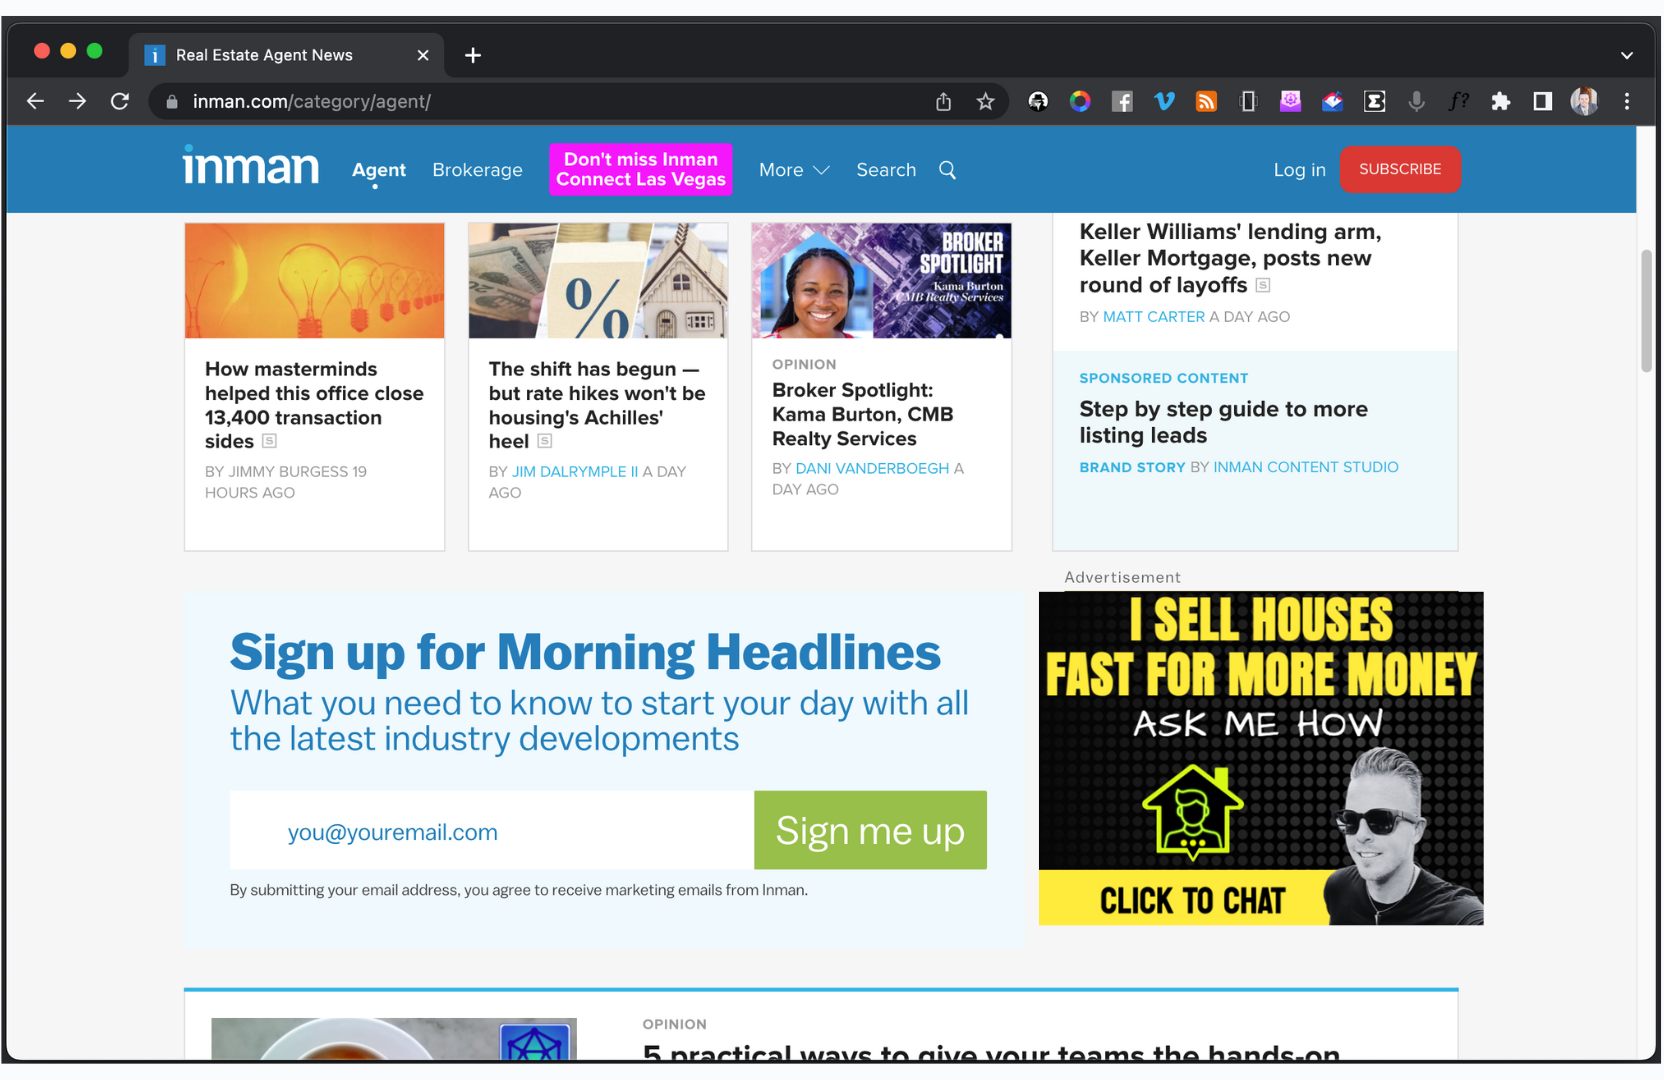The height and width of the screenshot is (1080, 1664).
Task: Click the Inman logo
Action: click(251, 165)
